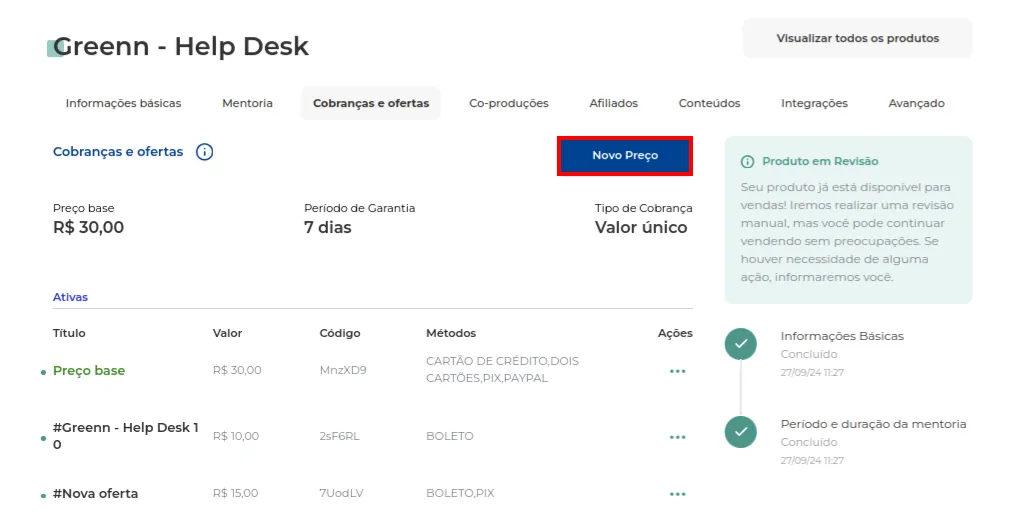Image resolution: width=1029 pixels, height=521 pixels.
Task: Open the Avançado tab
Action: 917,104
